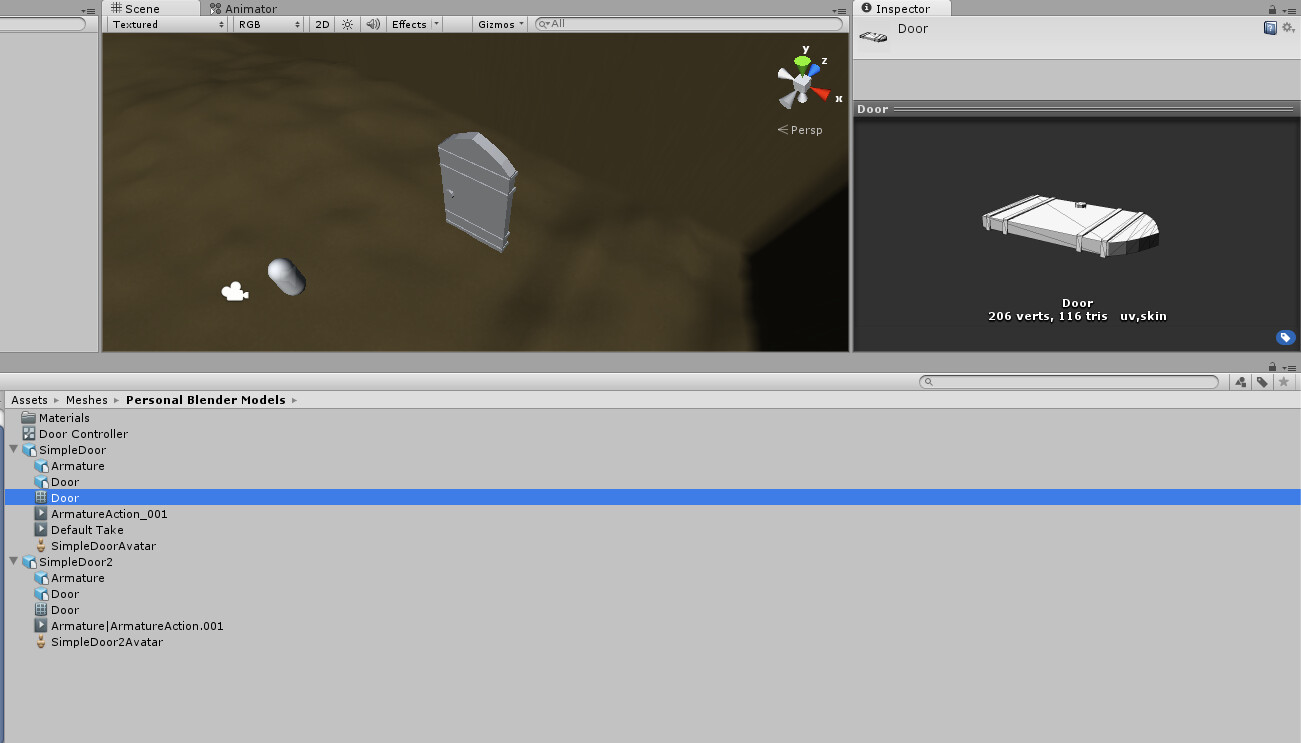
Task: Click Persp to switch camera projection
Action: pos(805,129)
